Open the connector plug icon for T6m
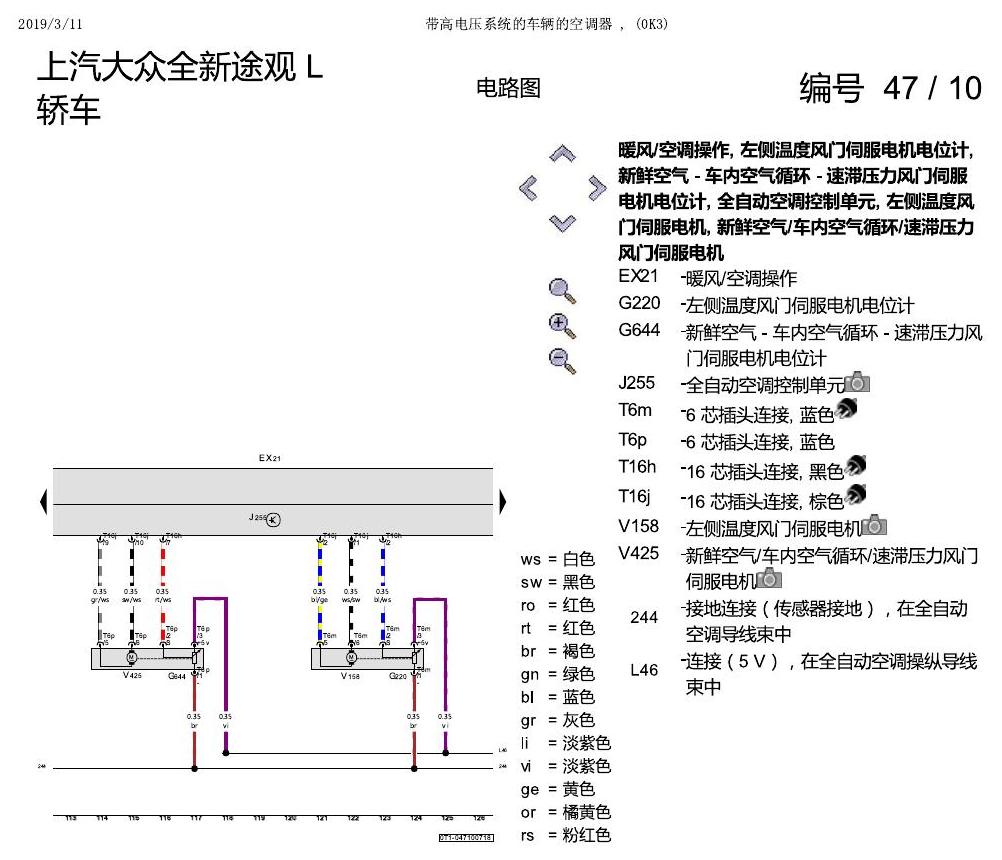 [x=847, y=409]
